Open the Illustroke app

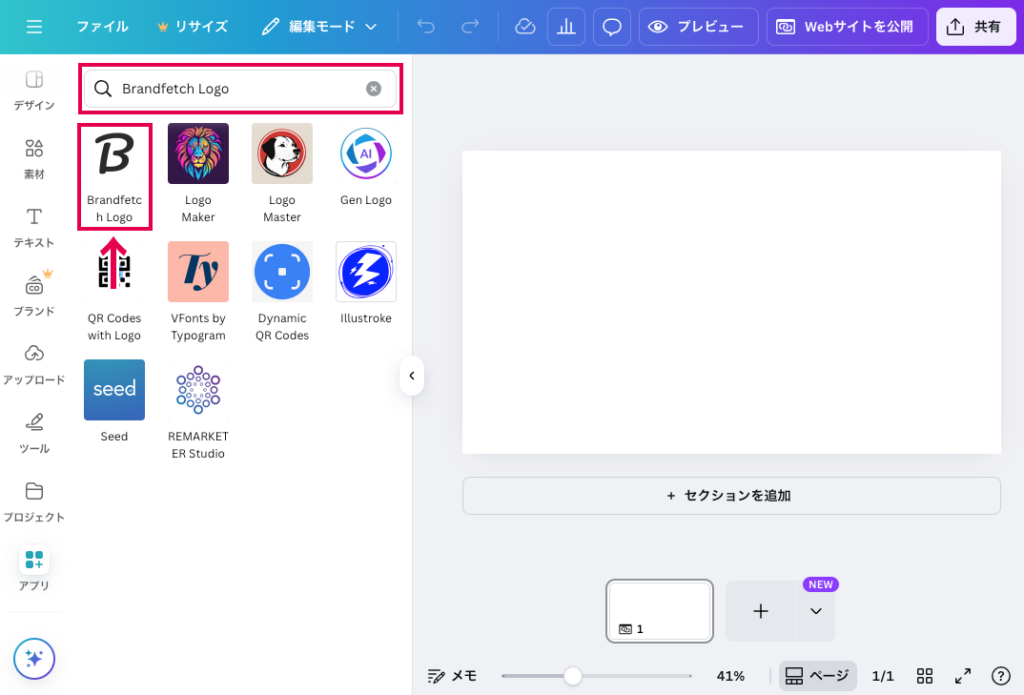pos(366,283)
